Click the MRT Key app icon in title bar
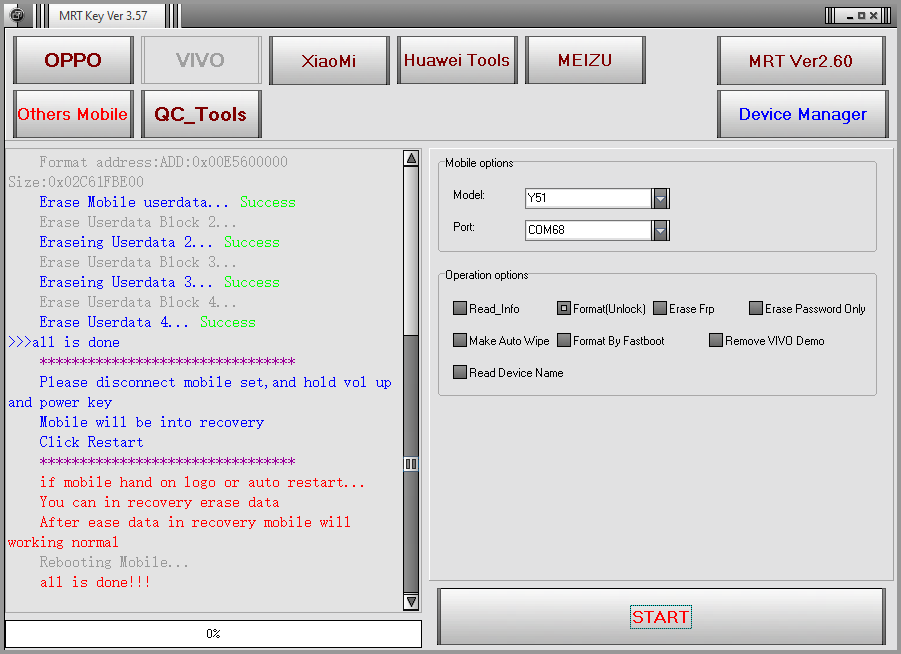 click(x=17, y=15)
